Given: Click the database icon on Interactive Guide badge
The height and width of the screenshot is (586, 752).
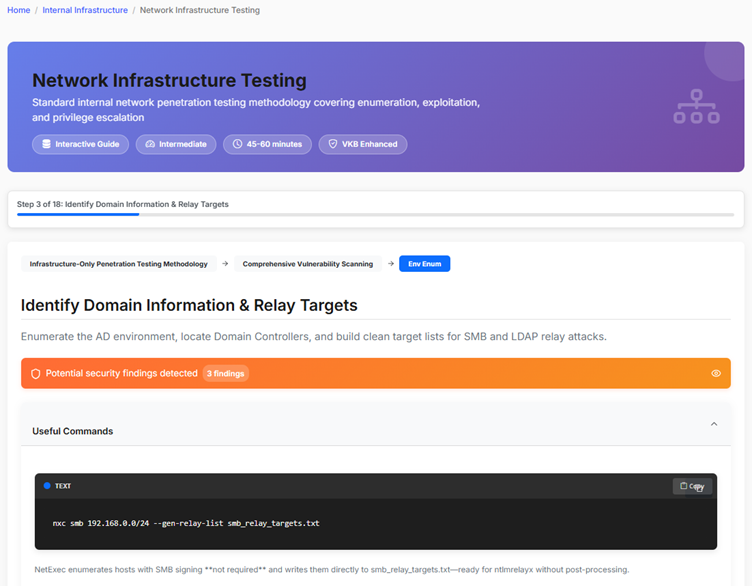Looking at the screenshot, I should pyautogui.click(x=45, y=144).
